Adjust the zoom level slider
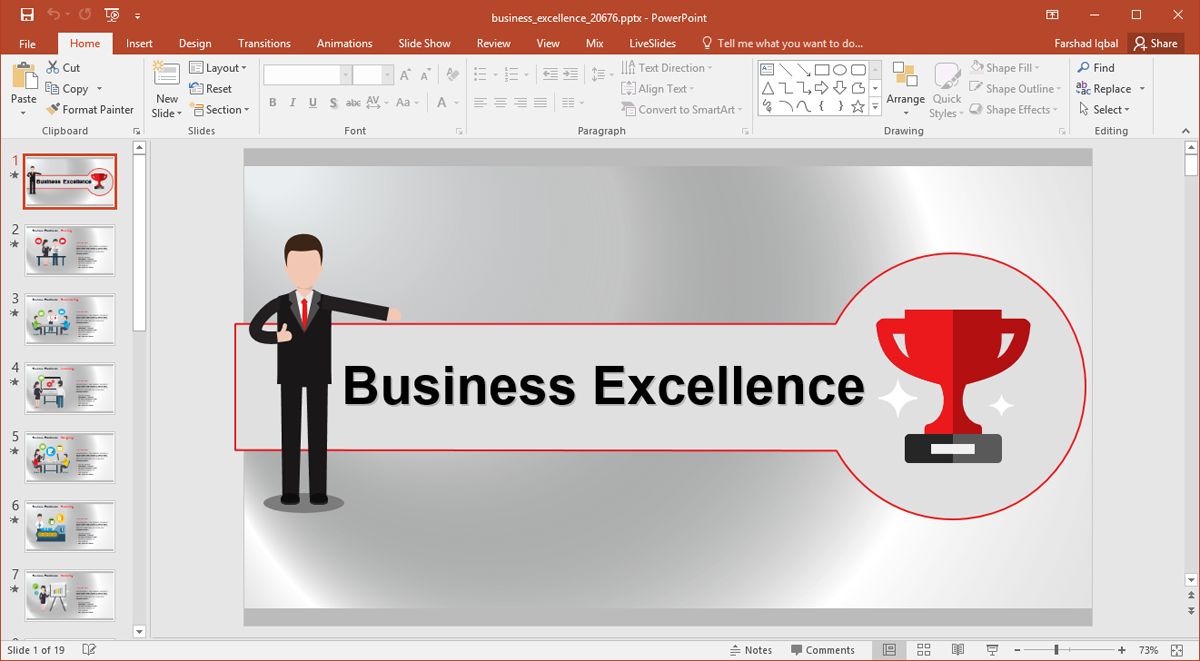This screenshot has height=661, width=1200. 1056,650
